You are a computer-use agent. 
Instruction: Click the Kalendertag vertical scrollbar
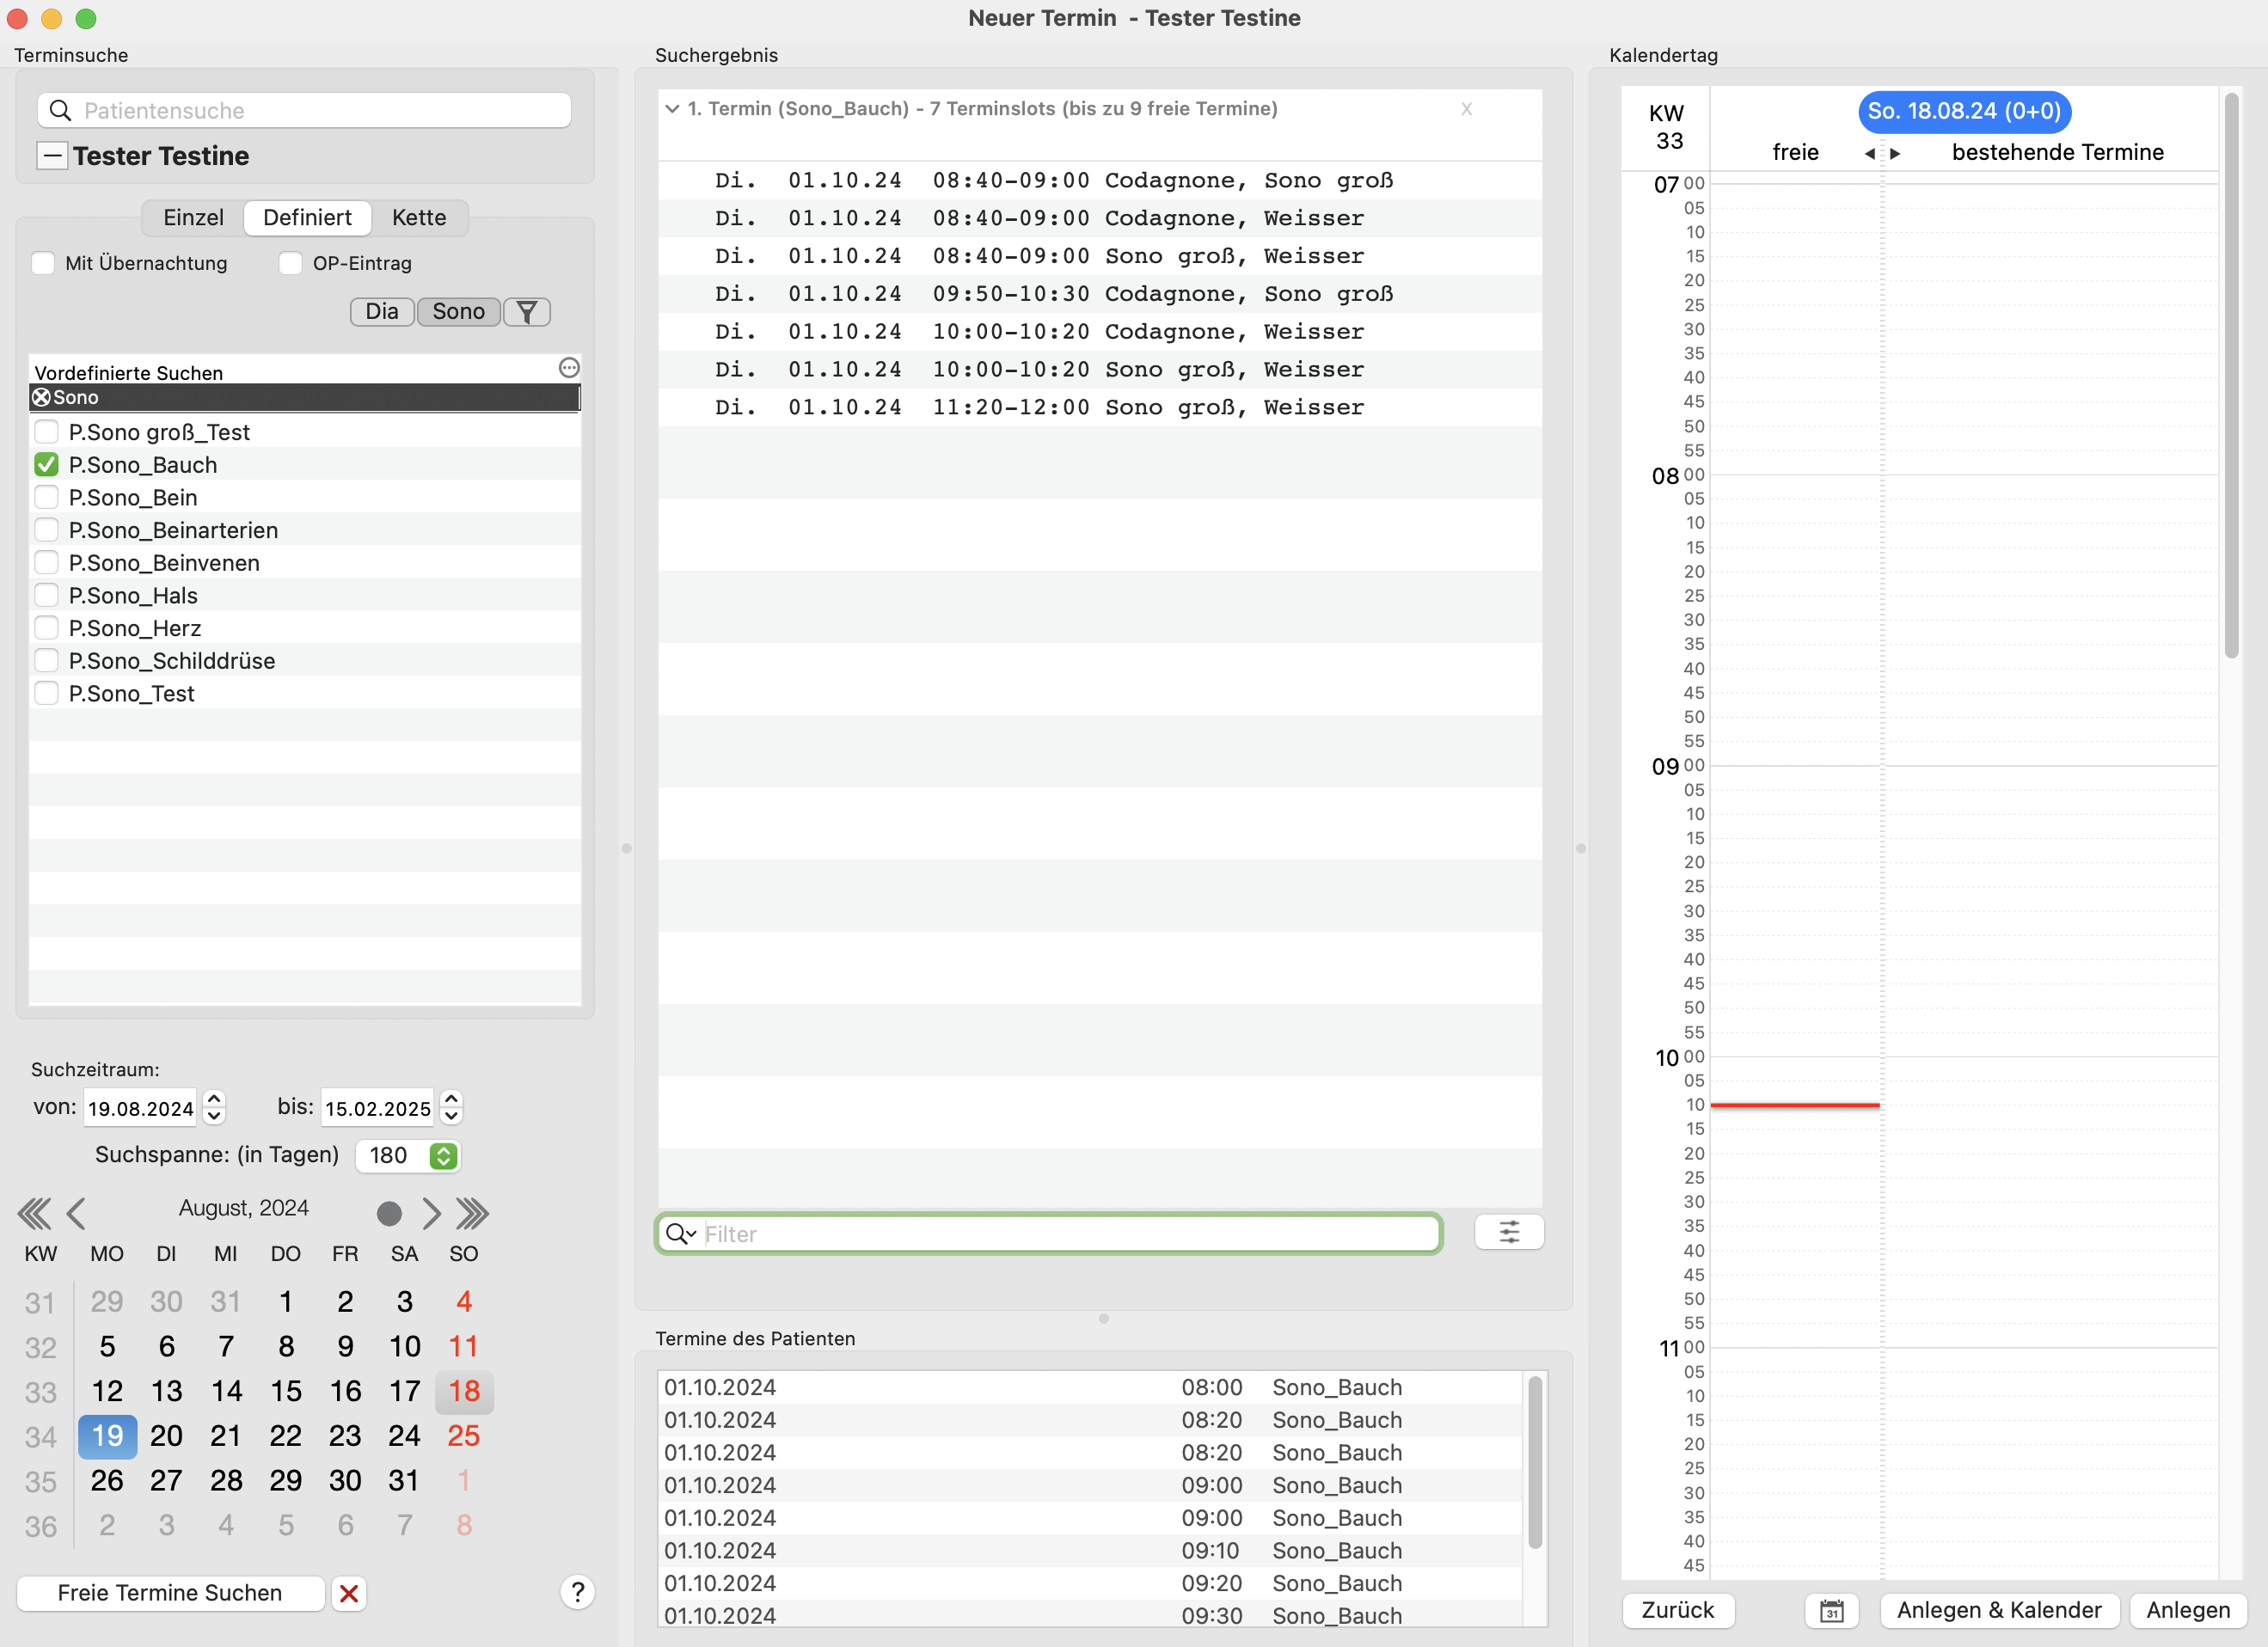(2231, 375)
